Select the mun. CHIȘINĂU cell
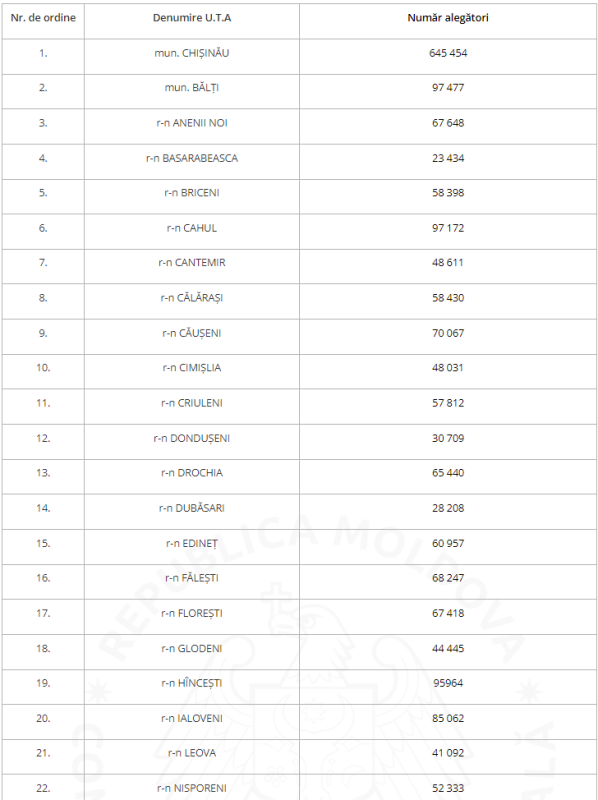The width and height of the screenshot is (598, 800). 192,53
